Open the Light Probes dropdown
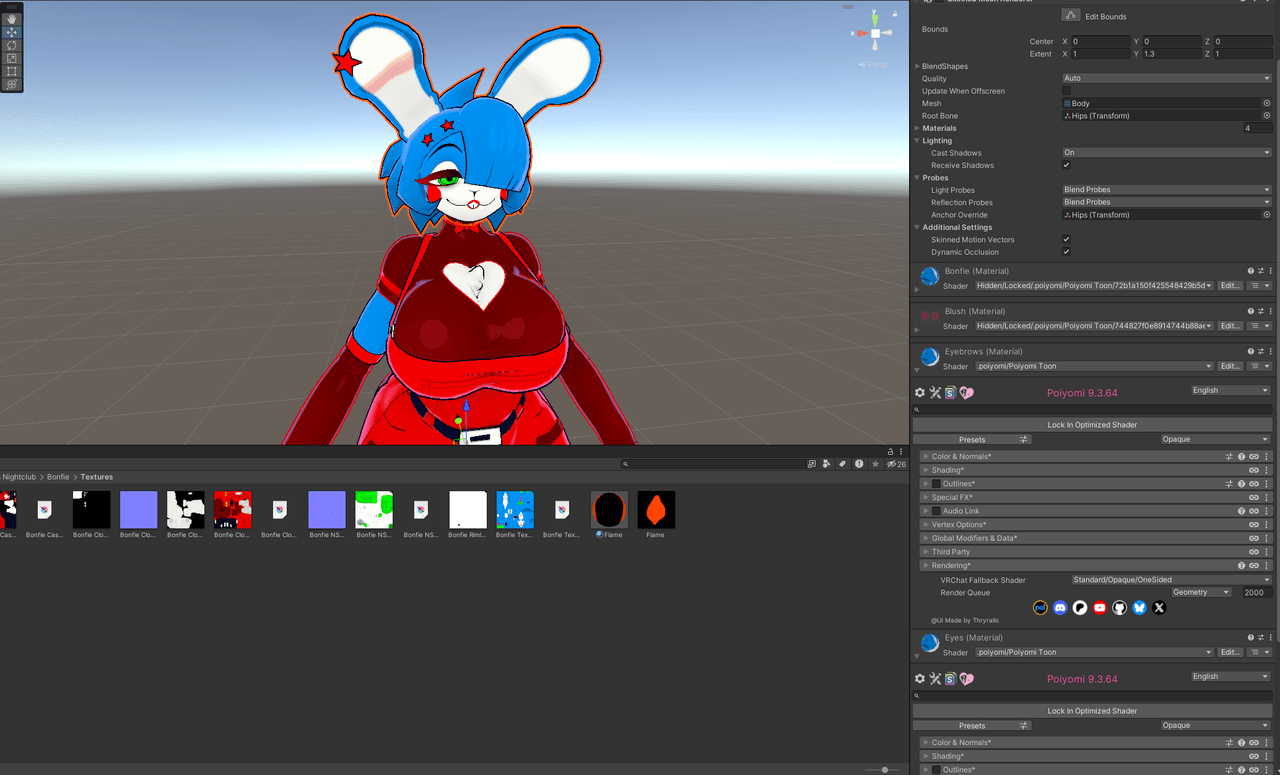Viewport: 1280px width, 775px height. point(1167,190)
